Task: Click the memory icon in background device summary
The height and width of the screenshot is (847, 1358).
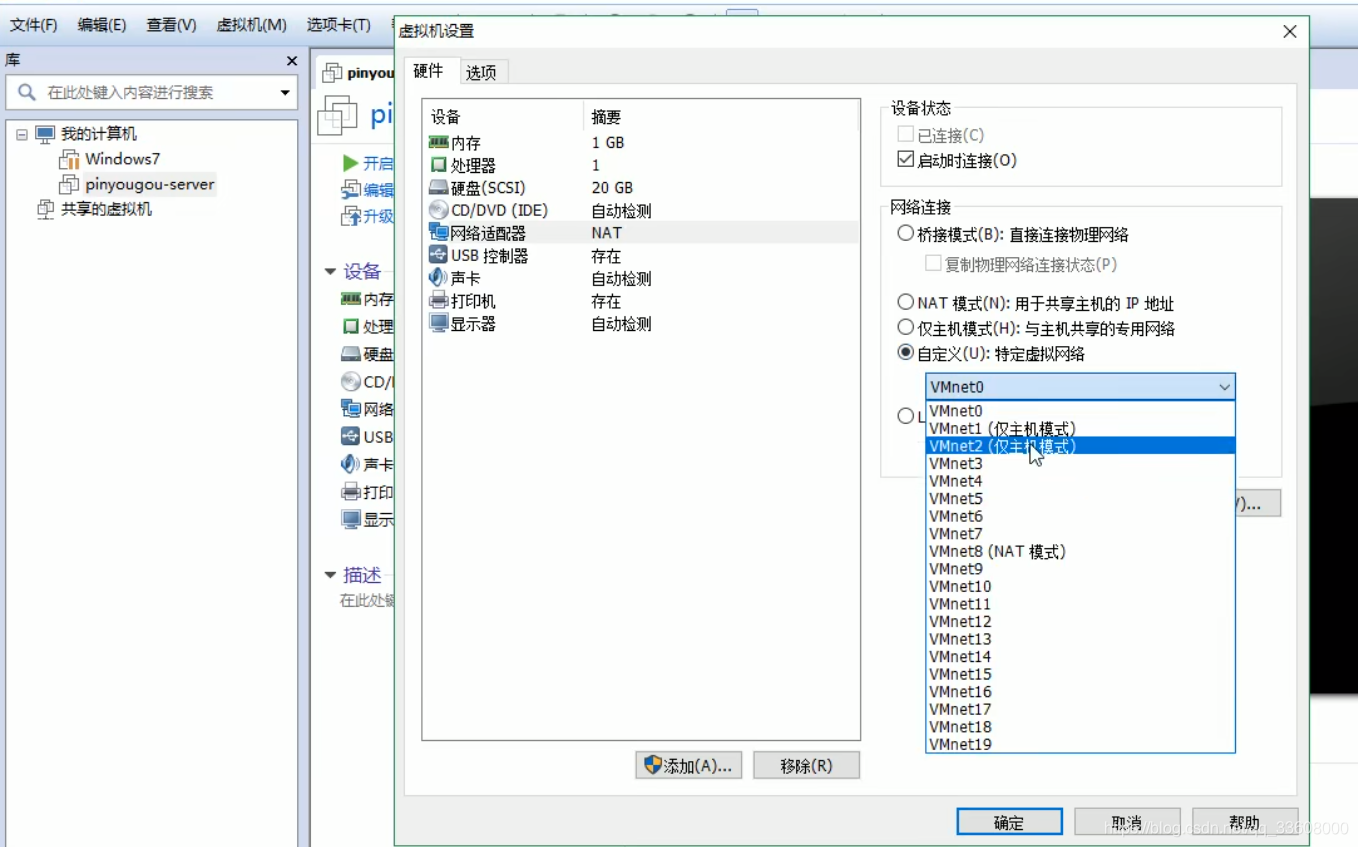Action: (350, 299)
